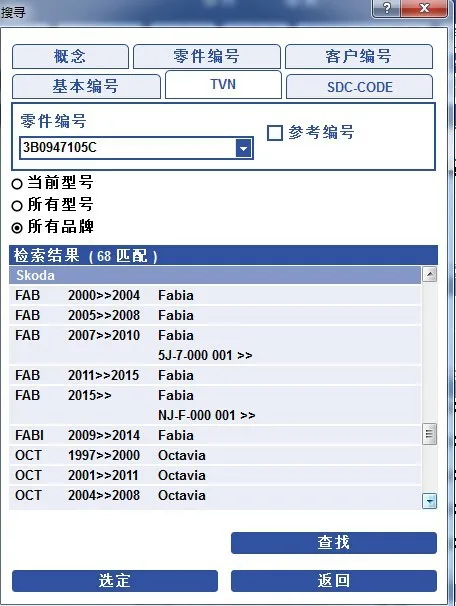This screenshot has width=456, height=606.
Task: Switch to the 客户编号 tab
Action: pyautogui.click(x=359, y=56)
